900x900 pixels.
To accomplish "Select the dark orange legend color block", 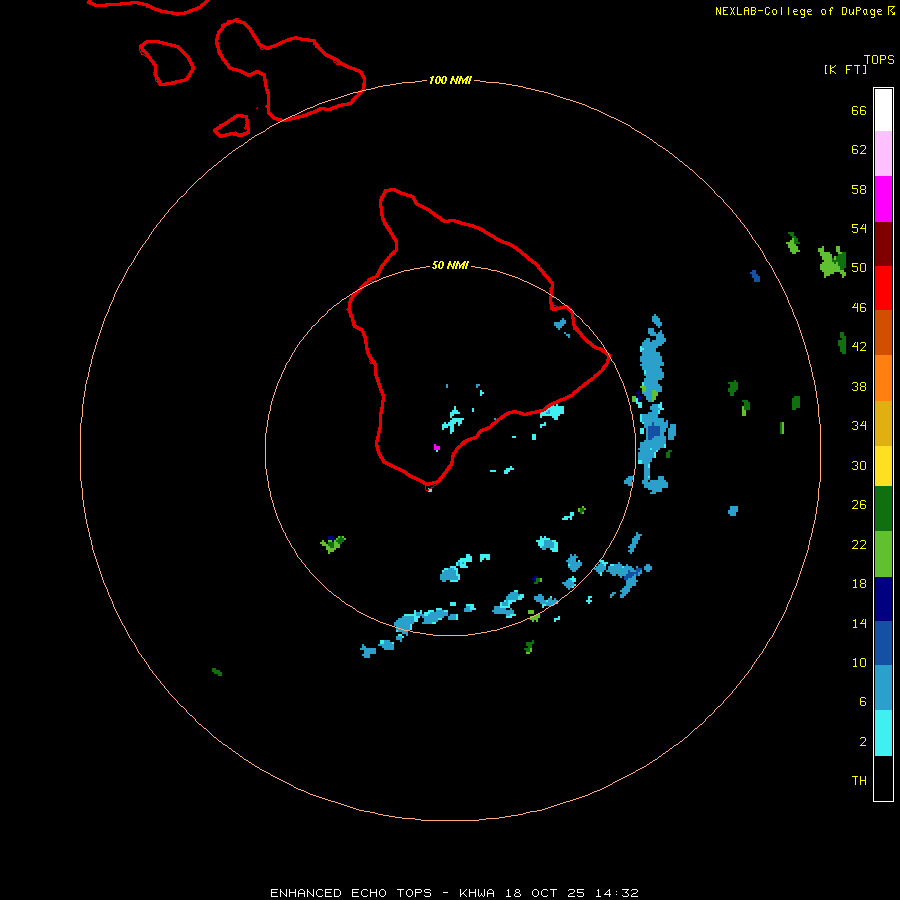I will [883, 332].
